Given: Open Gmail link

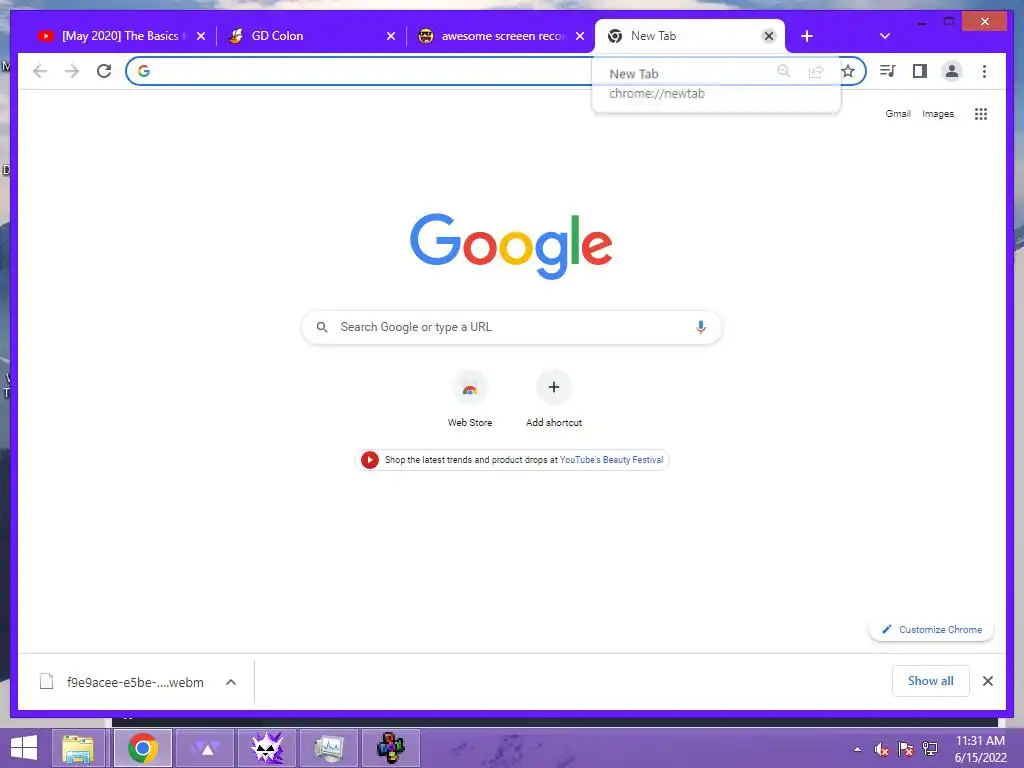Looking at the screenshot, I should [x=898, y=114].
